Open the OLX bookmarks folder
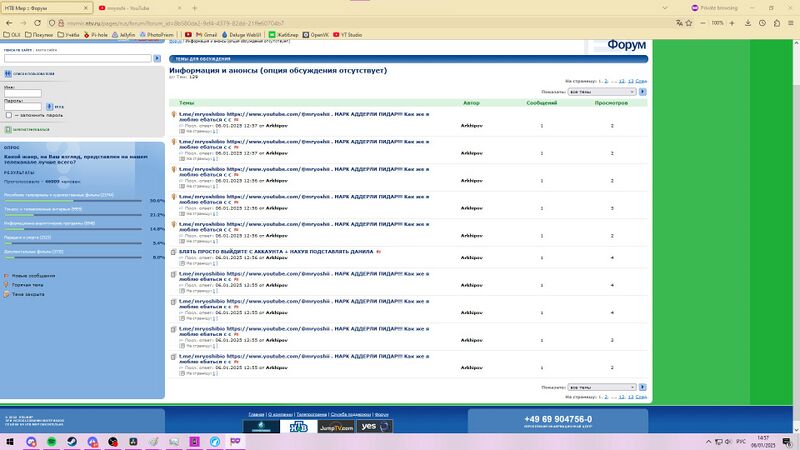Image resolution: width=800 pixels, height=450 pixels. pyautogui.click(x=12, y=35)
